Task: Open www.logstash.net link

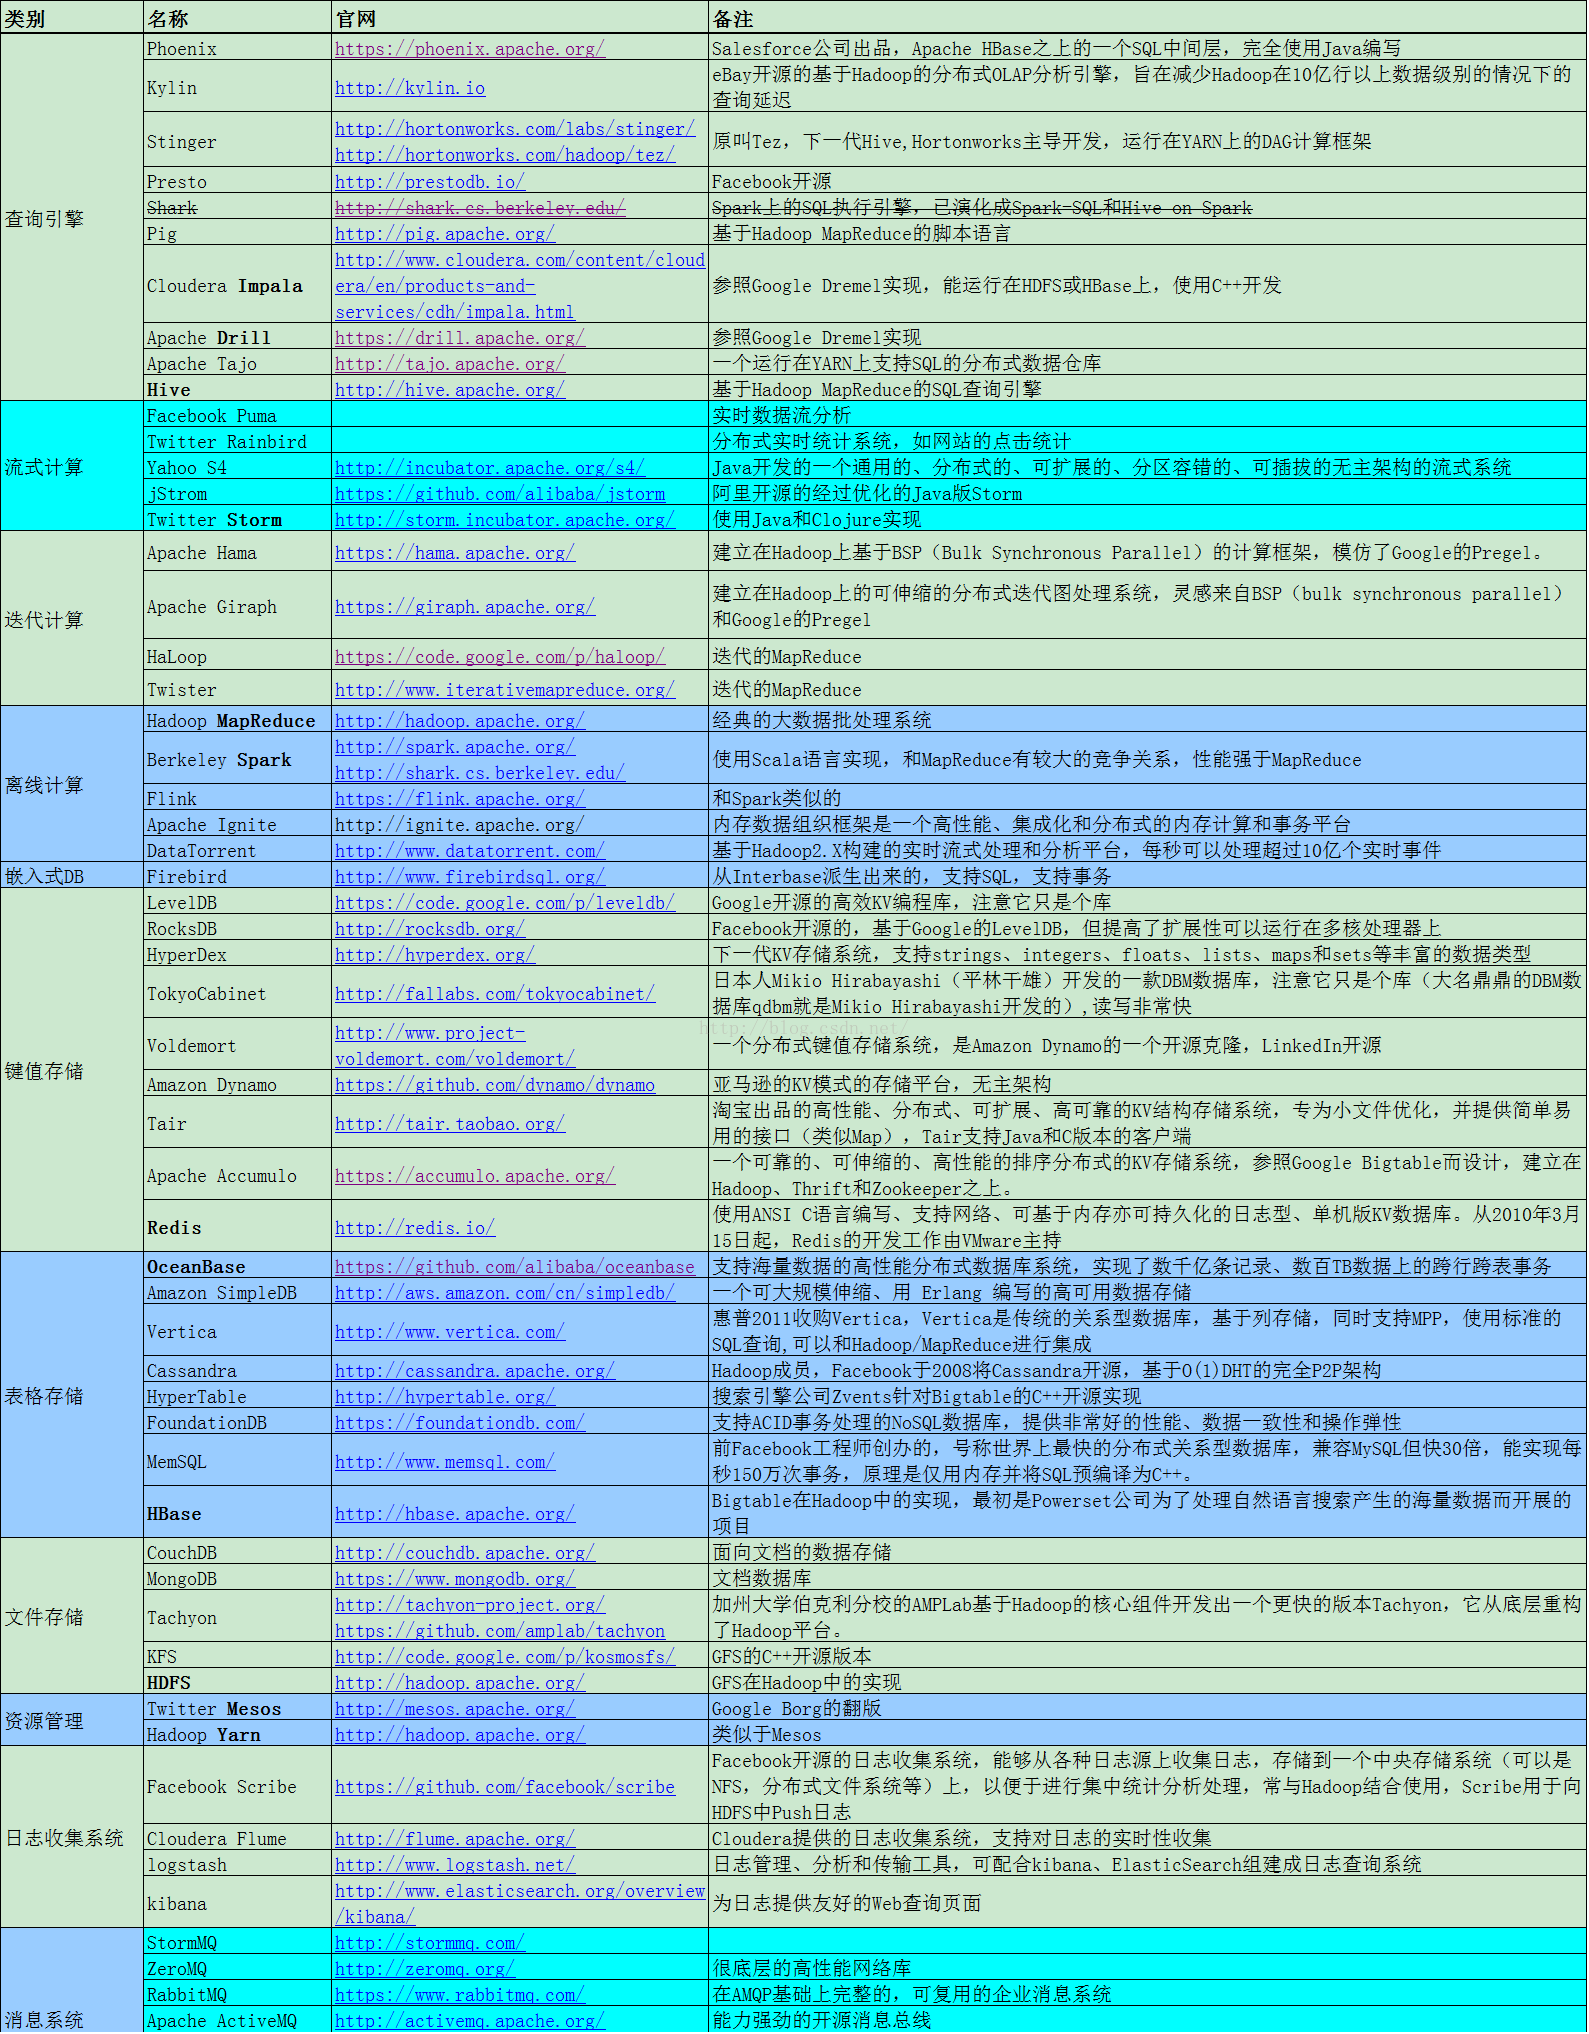Action: (x=455, y=1864)
